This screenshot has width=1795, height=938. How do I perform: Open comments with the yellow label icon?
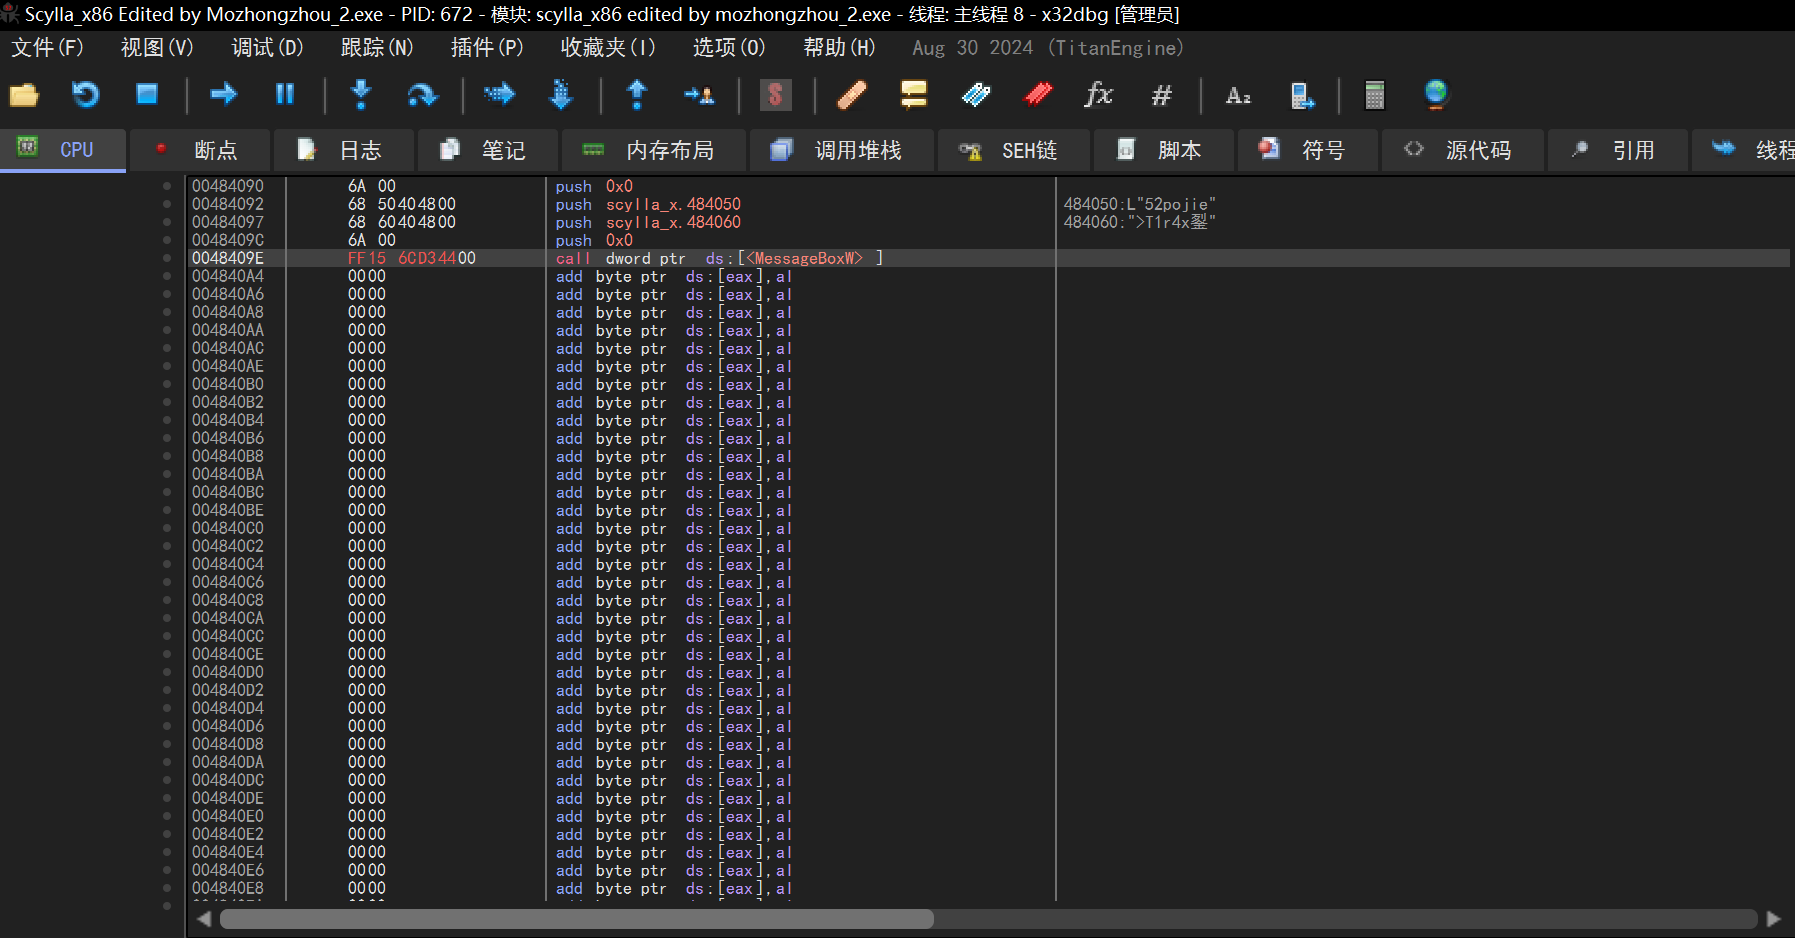click(913, 95)
